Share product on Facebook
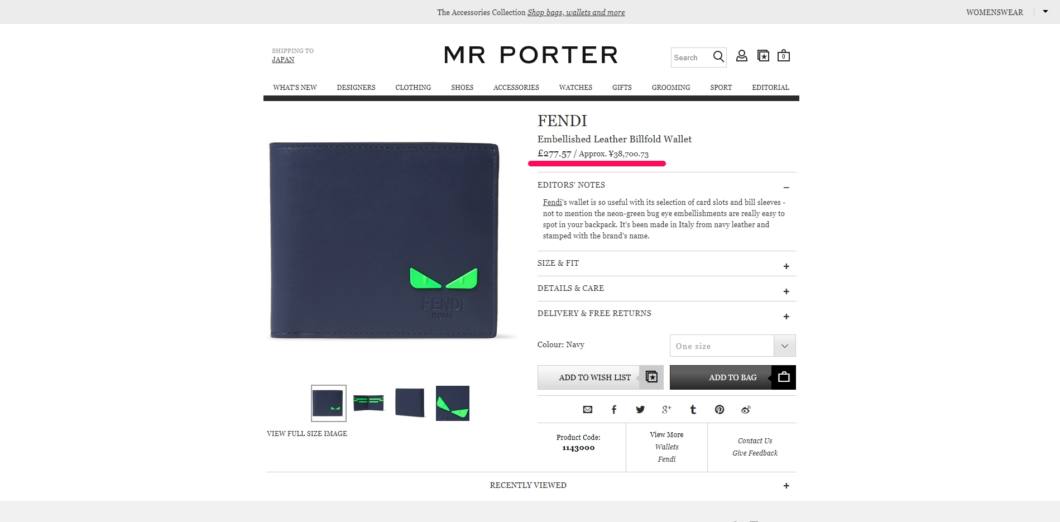This screenshot has height=522, width=1060. (x=614, y=410)
